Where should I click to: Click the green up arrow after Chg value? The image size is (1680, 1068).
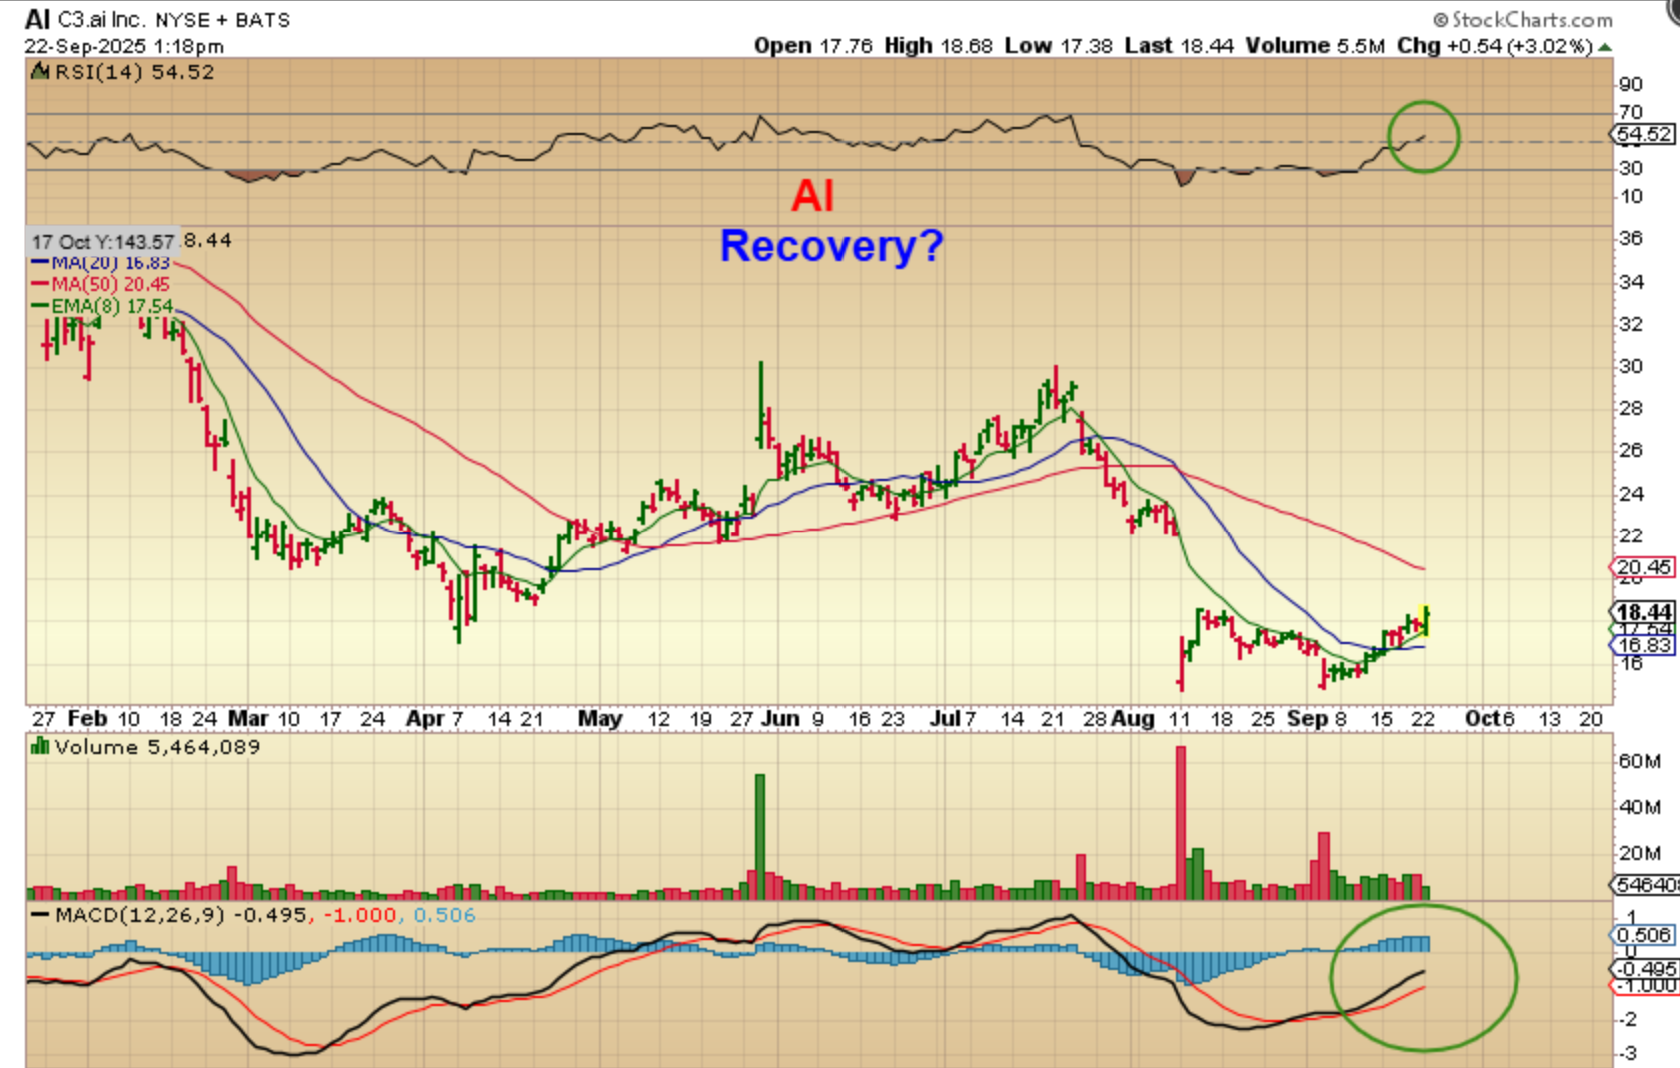tap(1605, 47)
